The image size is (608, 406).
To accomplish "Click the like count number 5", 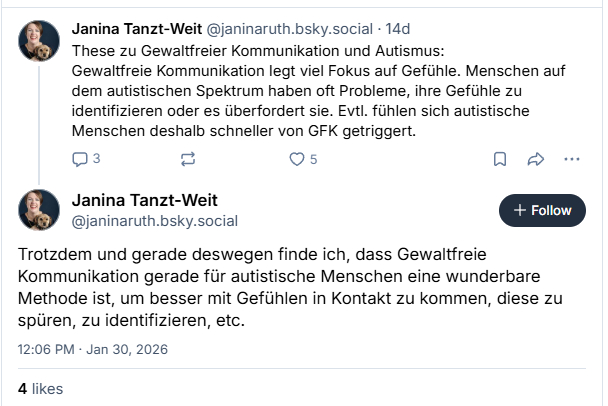I will [x=313, y=159].
